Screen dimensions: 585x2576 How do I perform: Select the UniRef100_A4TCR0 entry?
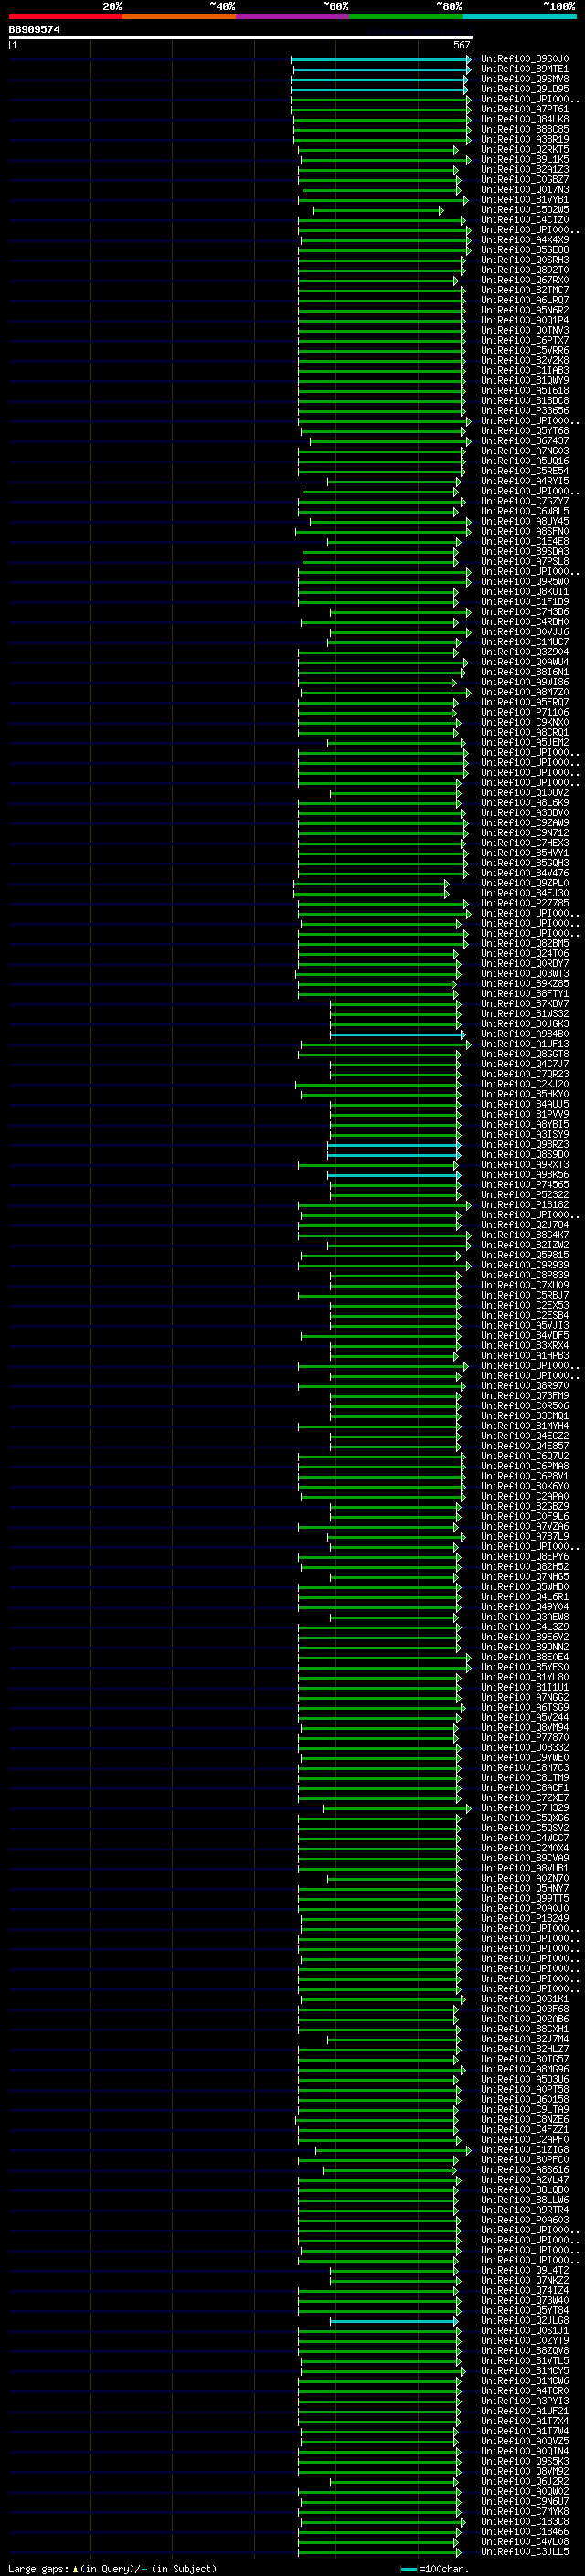525,2390
